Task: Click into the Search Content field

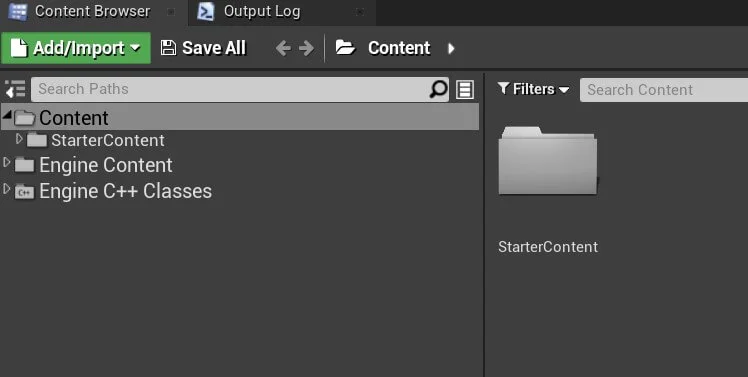Action: pyautogui.click(x=664, y=90)
